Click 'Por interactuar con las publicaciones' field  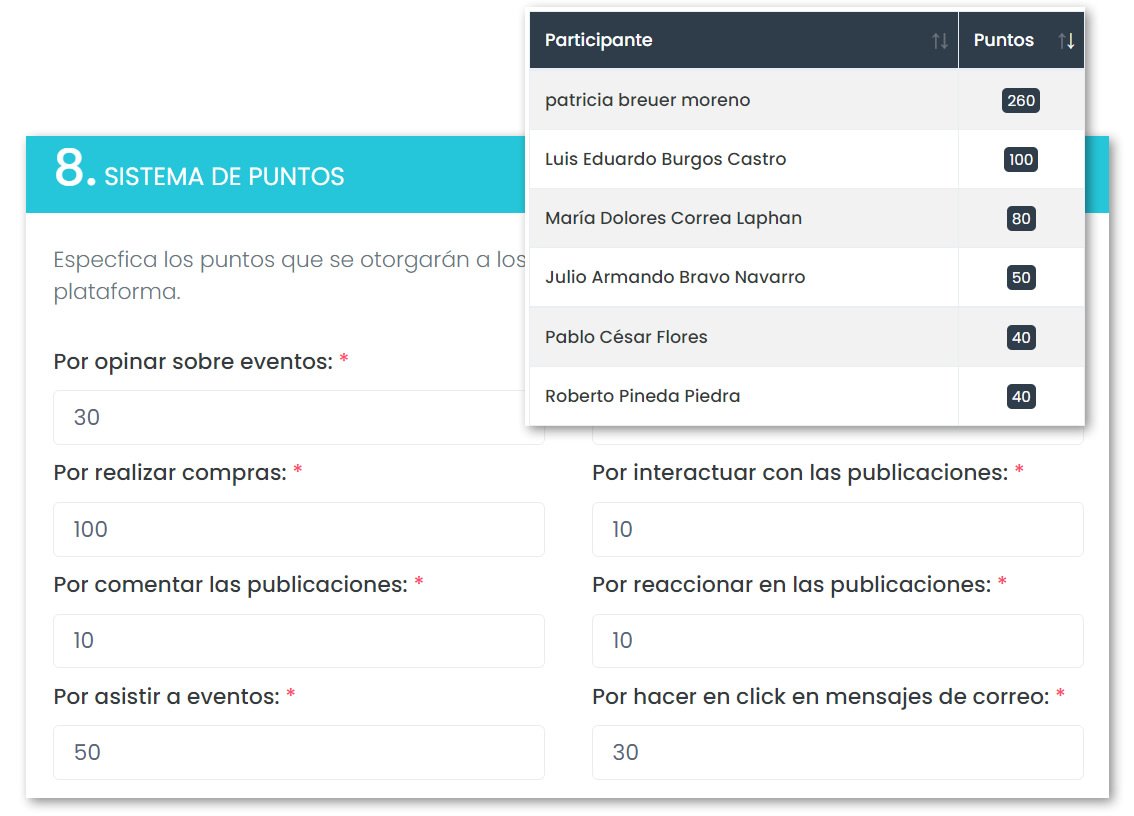click(837, 529)
